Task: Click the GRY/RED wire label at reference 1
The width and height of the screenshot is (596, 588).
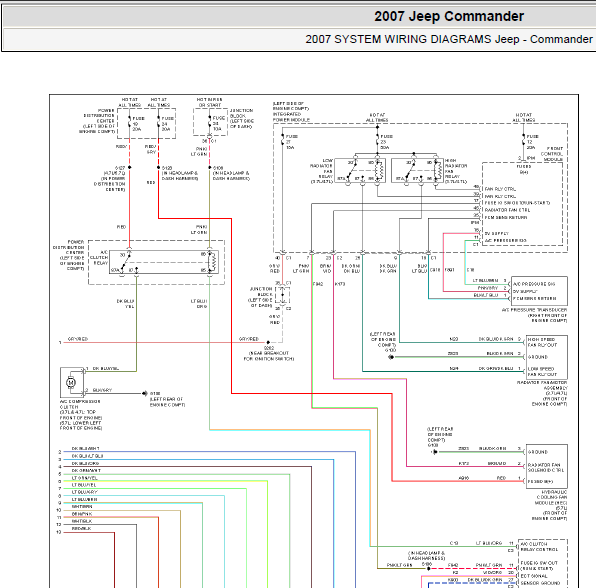Action: coord(78,339)
